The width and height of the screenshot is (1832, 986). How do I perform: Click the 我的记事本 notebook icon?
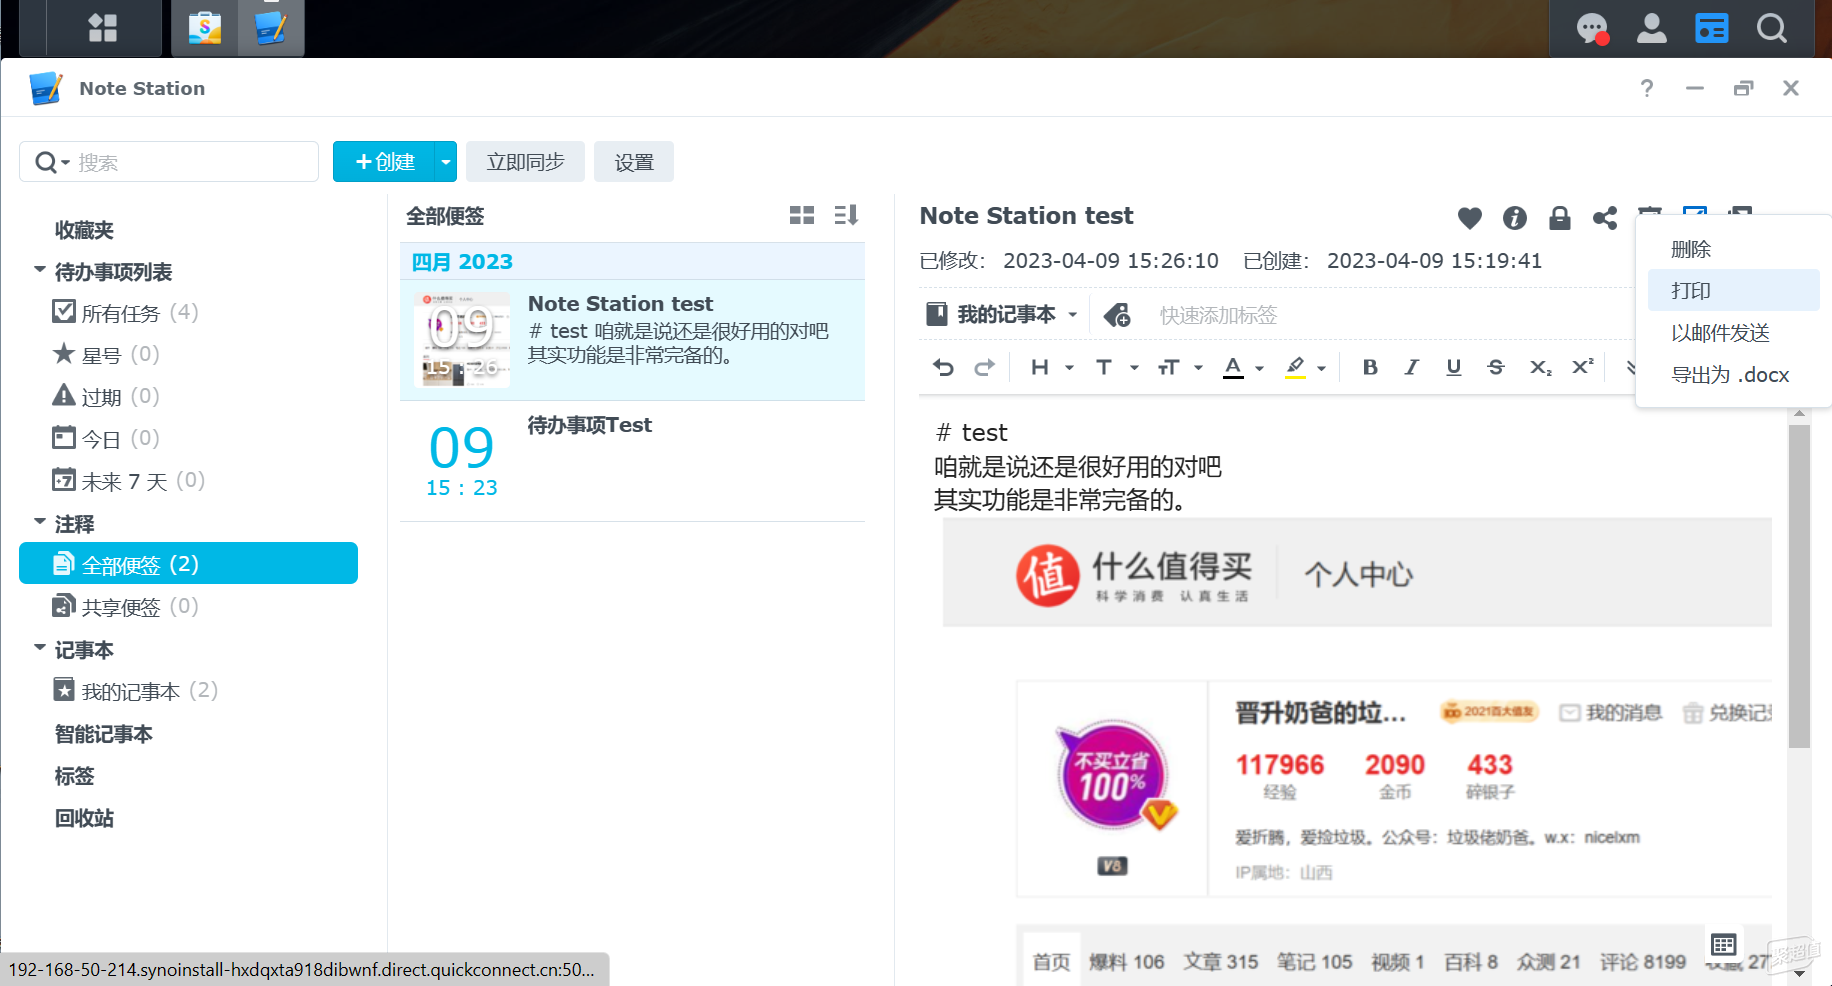coord(937,314)
